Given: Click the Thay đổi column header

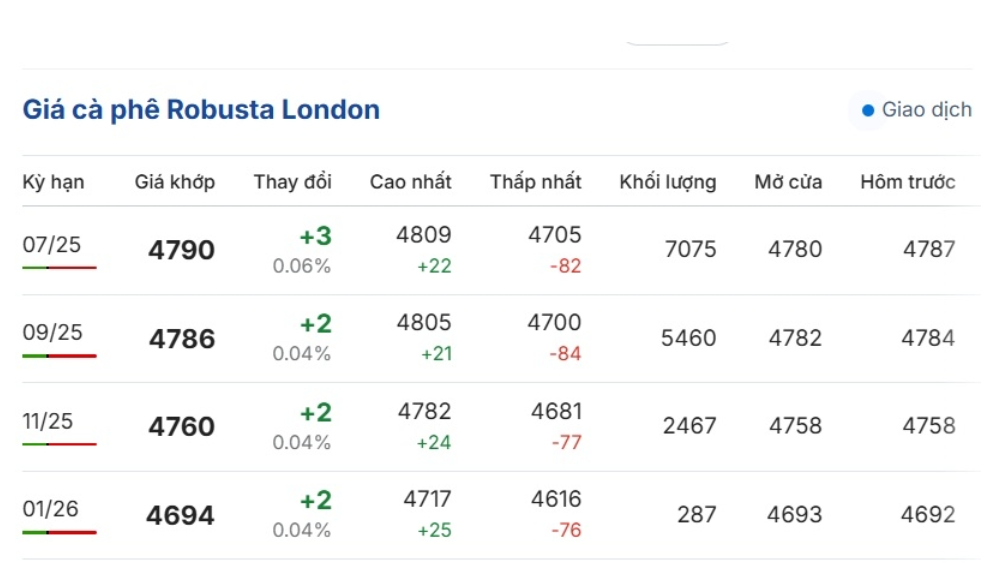Looking at the screenshot, I should coord(292,182).
